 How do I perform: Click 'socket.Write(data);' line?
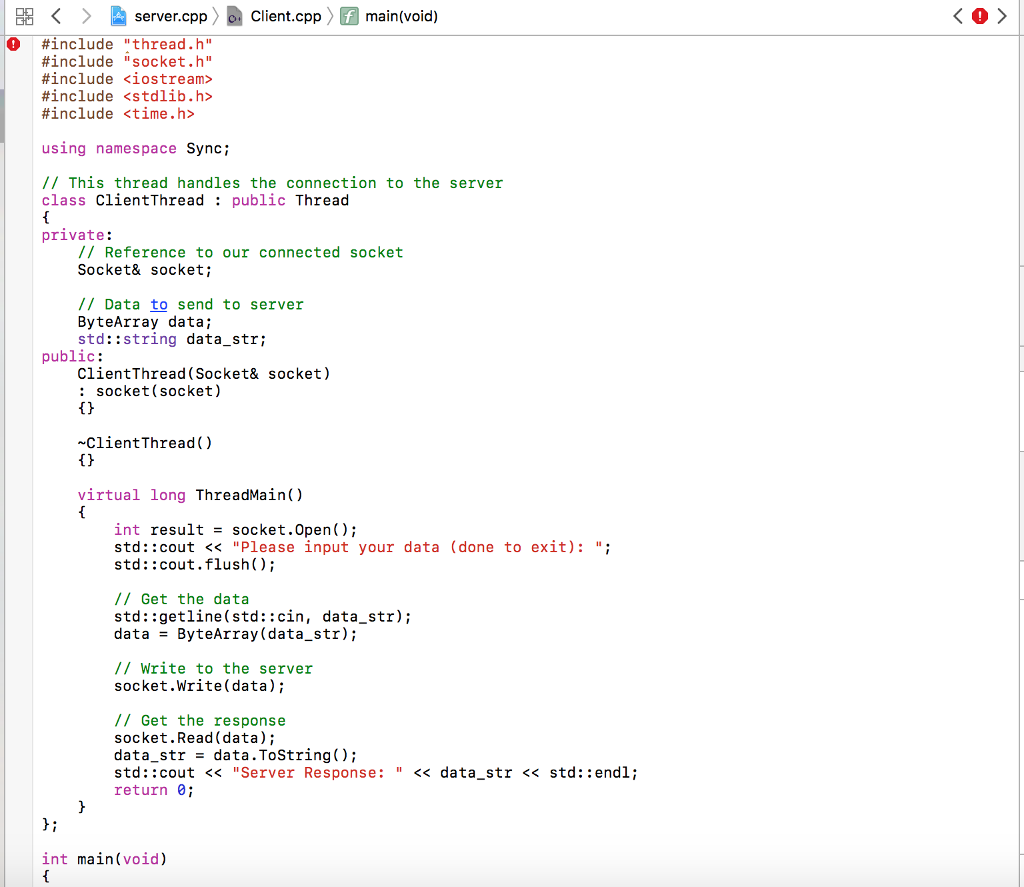(199, 686)
